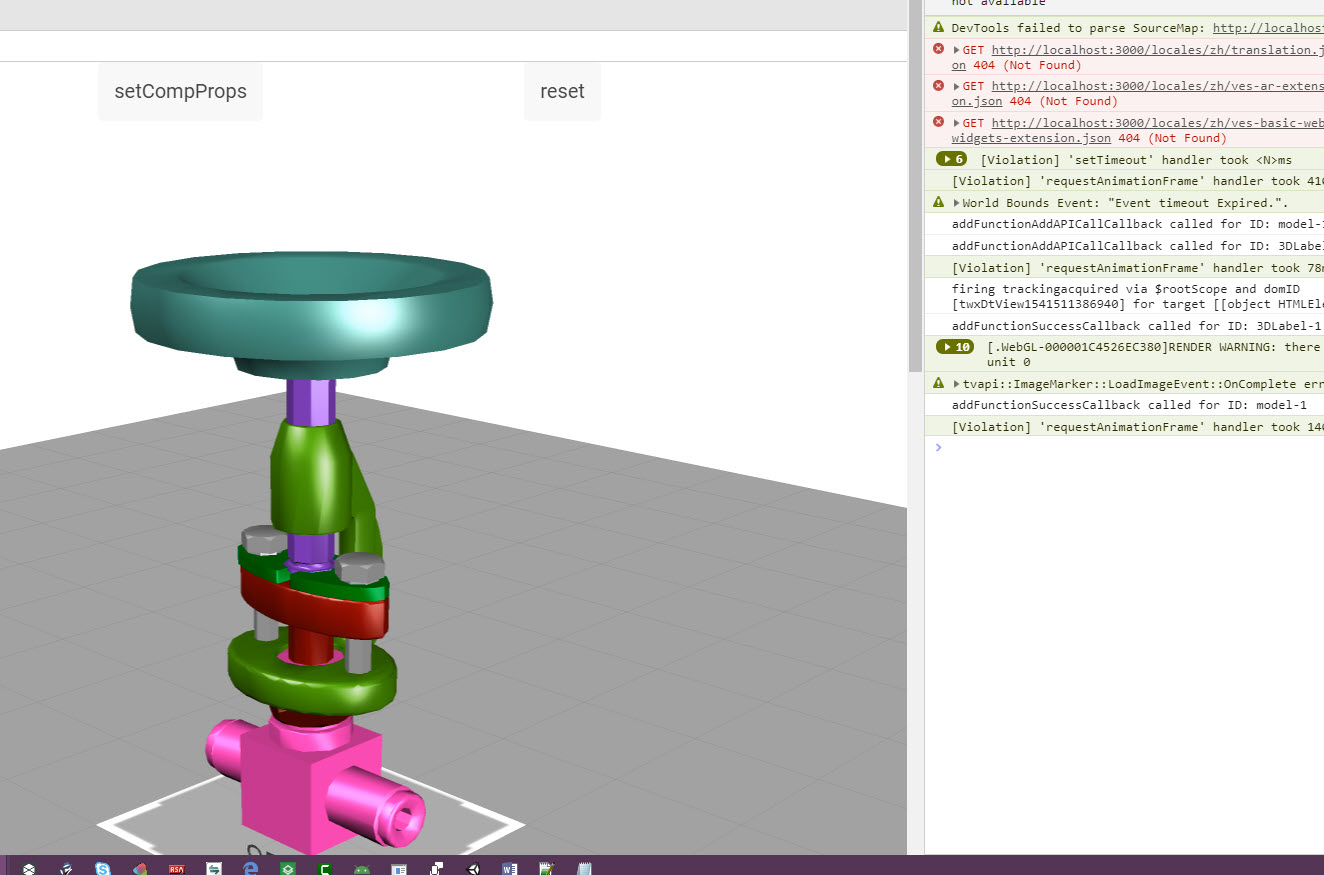
Task: Expand the World Bounds Event warning entry
Action: (x=955, y=202)
